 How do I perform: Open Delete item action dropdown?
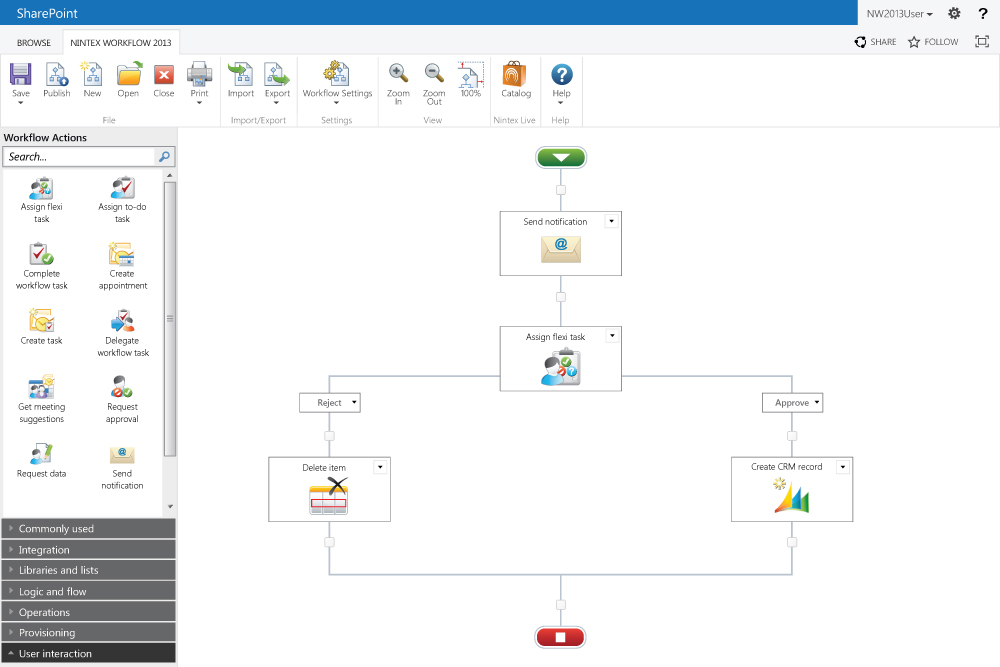(380, 467)
